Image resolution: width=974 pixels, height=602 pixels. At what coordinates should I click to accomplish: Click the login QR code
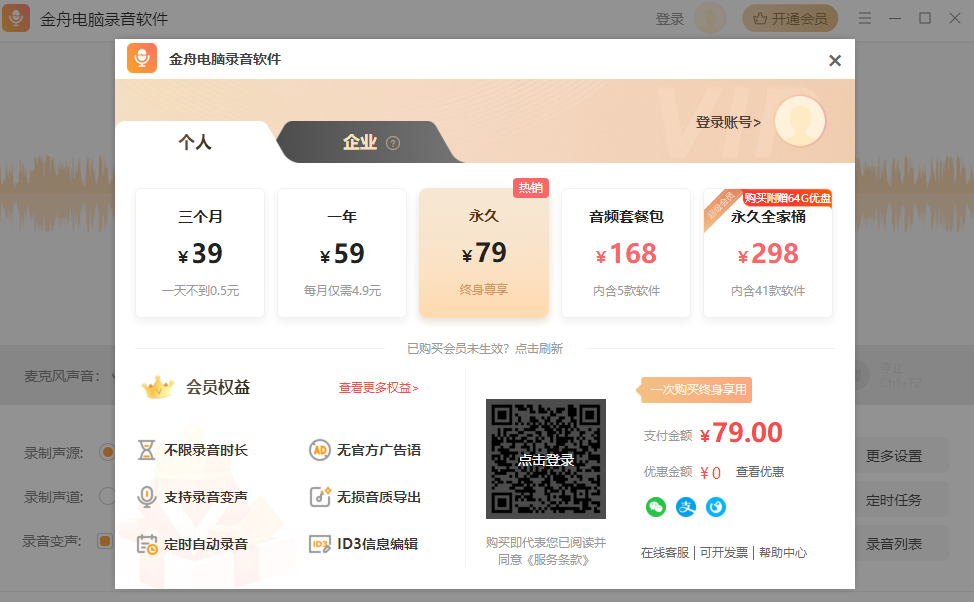click(x=545, y=459)
